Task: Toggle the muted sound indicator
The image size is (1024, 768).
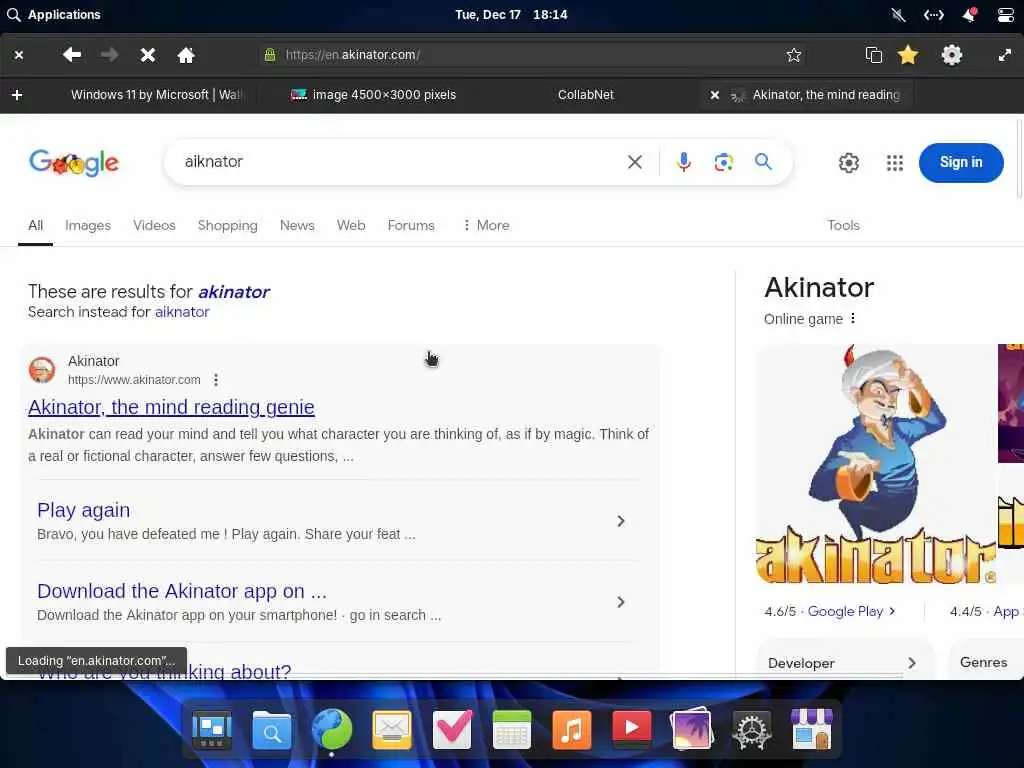Action: coord(899,14)
